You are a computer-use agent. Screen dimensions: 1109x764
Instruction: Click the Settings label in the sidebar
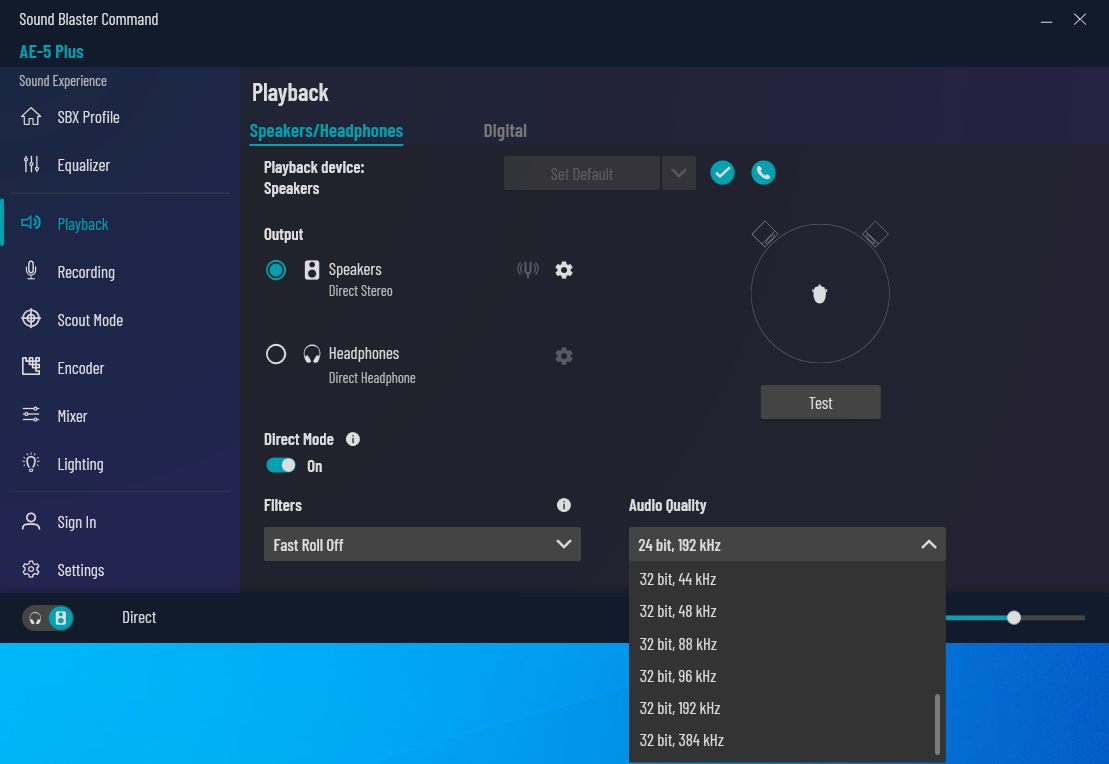point(81,570)
